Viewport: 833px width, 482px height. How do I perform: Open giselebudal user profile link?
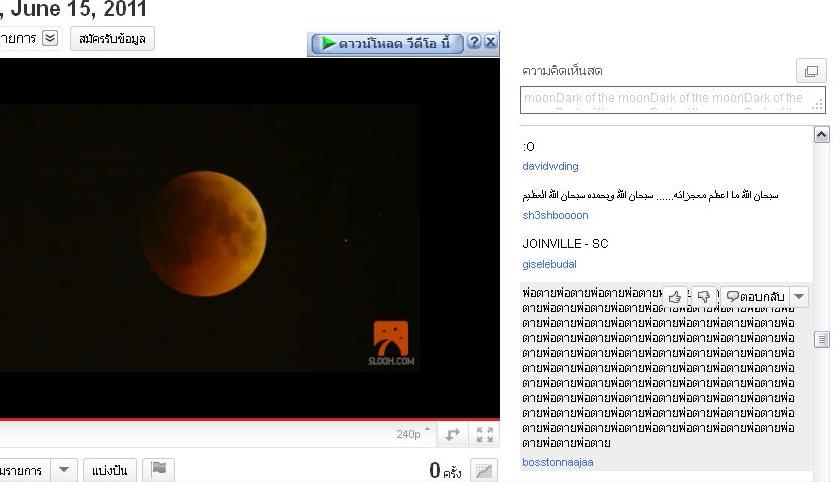tap(549, 264)
